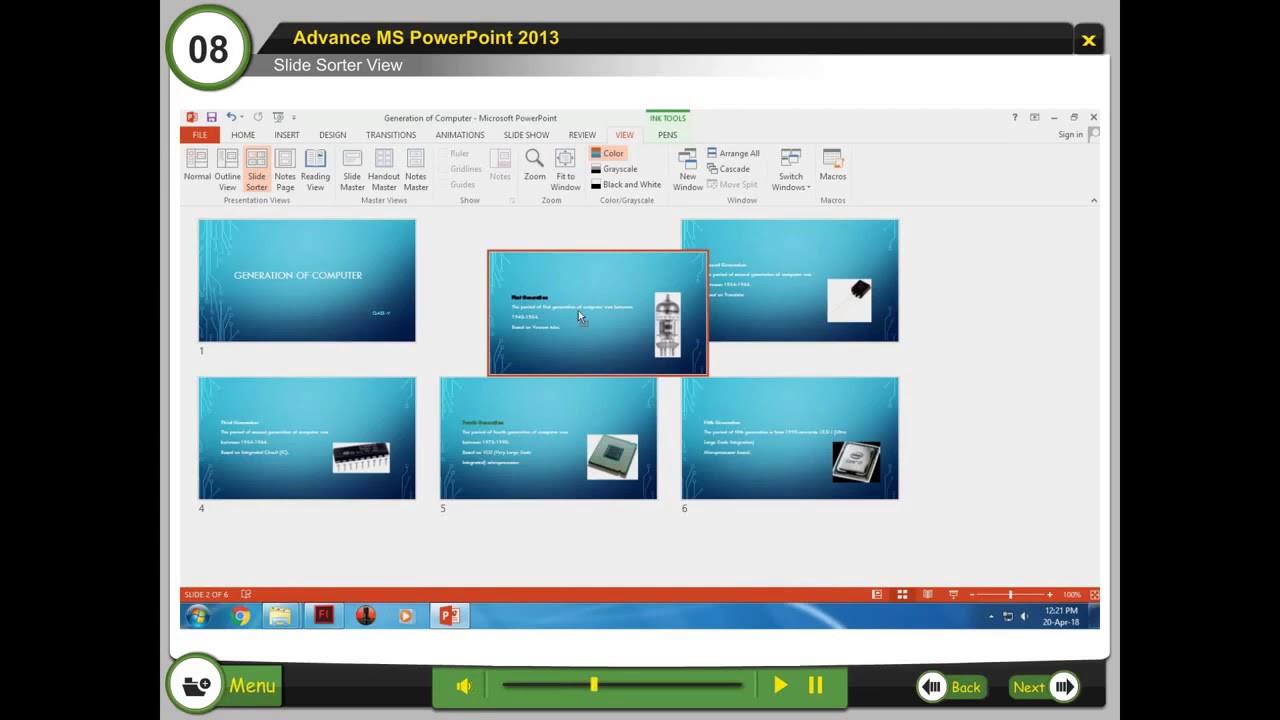Switch to the ANIMATIONS tab
Image resolution: width=1280 pixels, height=720 pixels.
coord(460,135)
